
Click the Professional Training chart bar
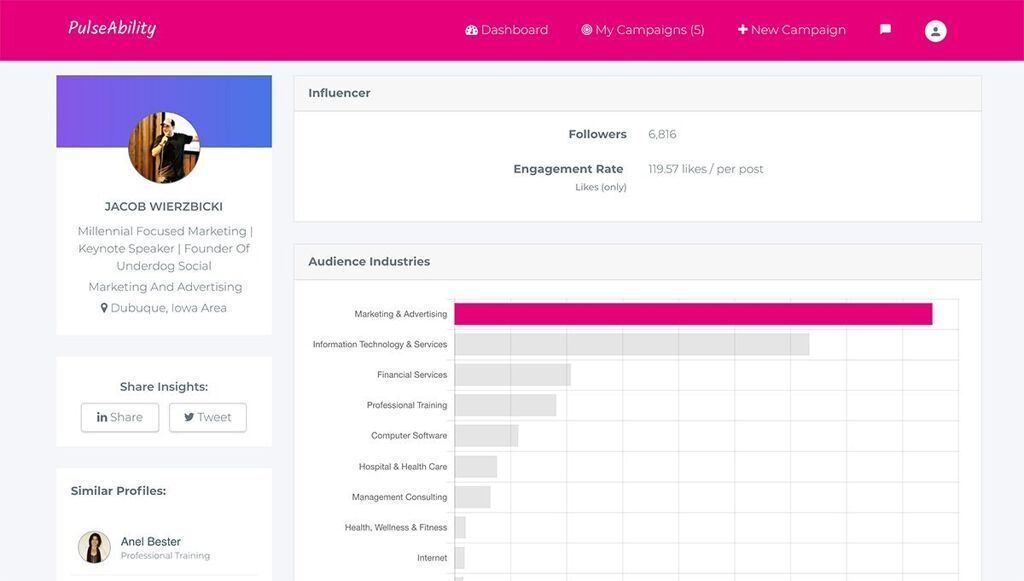pos(505,405)
